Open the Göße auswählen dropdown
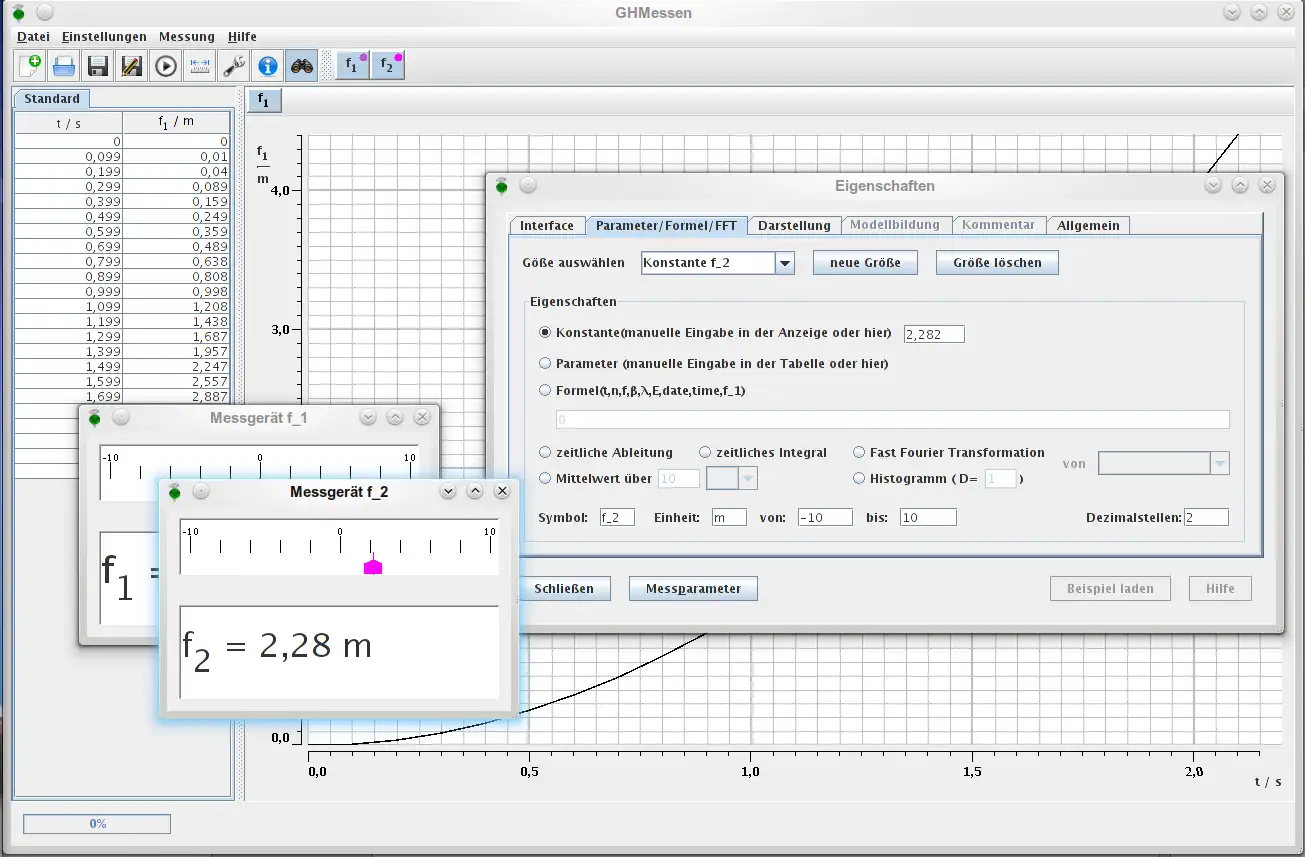This screenshot has width=1305, height=857. tap(785, 263)
